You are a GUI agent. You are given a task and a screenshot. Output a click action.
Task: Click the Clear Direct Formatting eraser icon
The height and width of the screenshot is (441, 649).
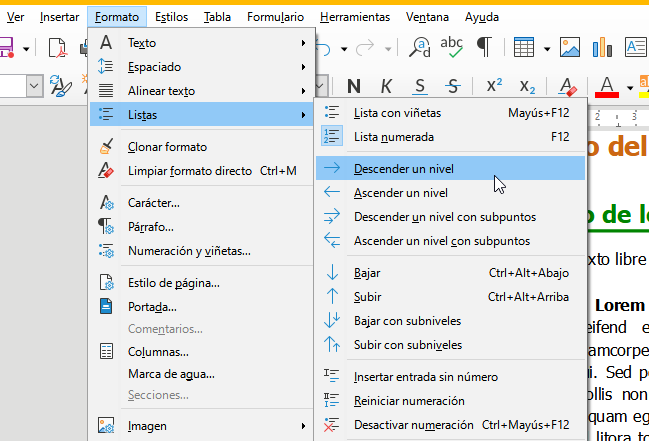click(567, 86)
